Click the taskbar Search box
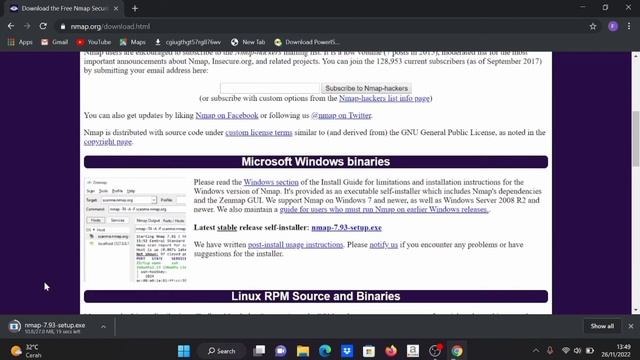The height and width of the screenshot is (360, 640). click(222, 351)
